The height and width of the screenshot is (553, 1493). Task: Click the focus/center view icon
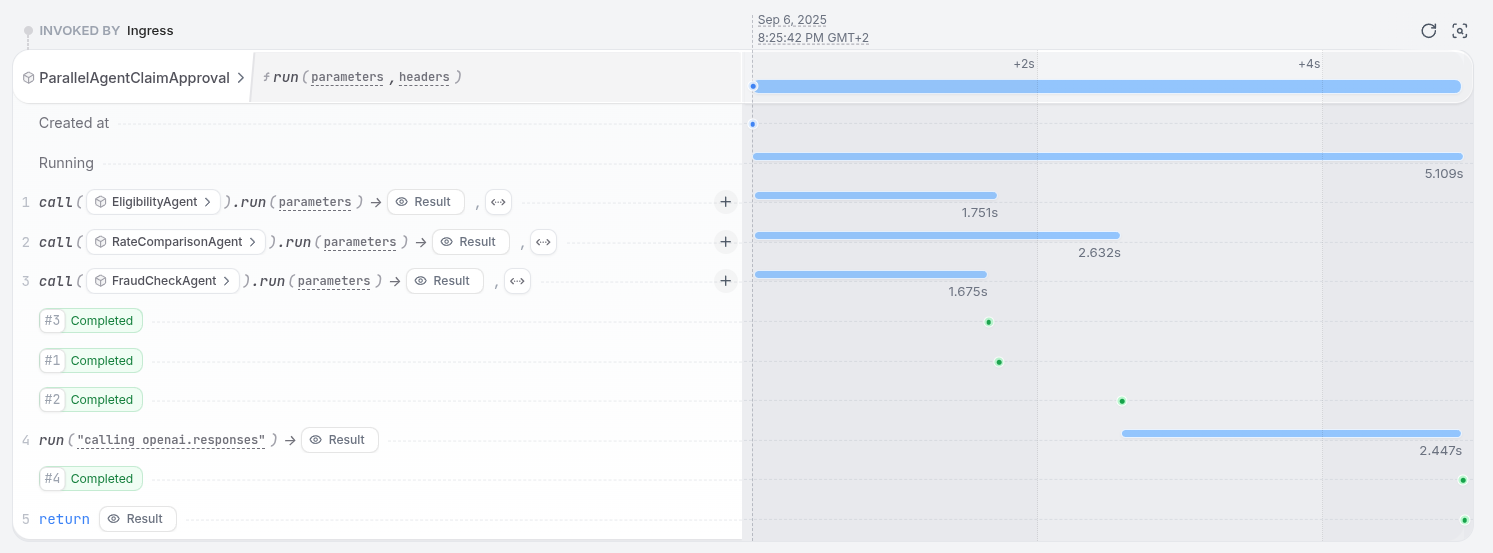point(1460,31)
